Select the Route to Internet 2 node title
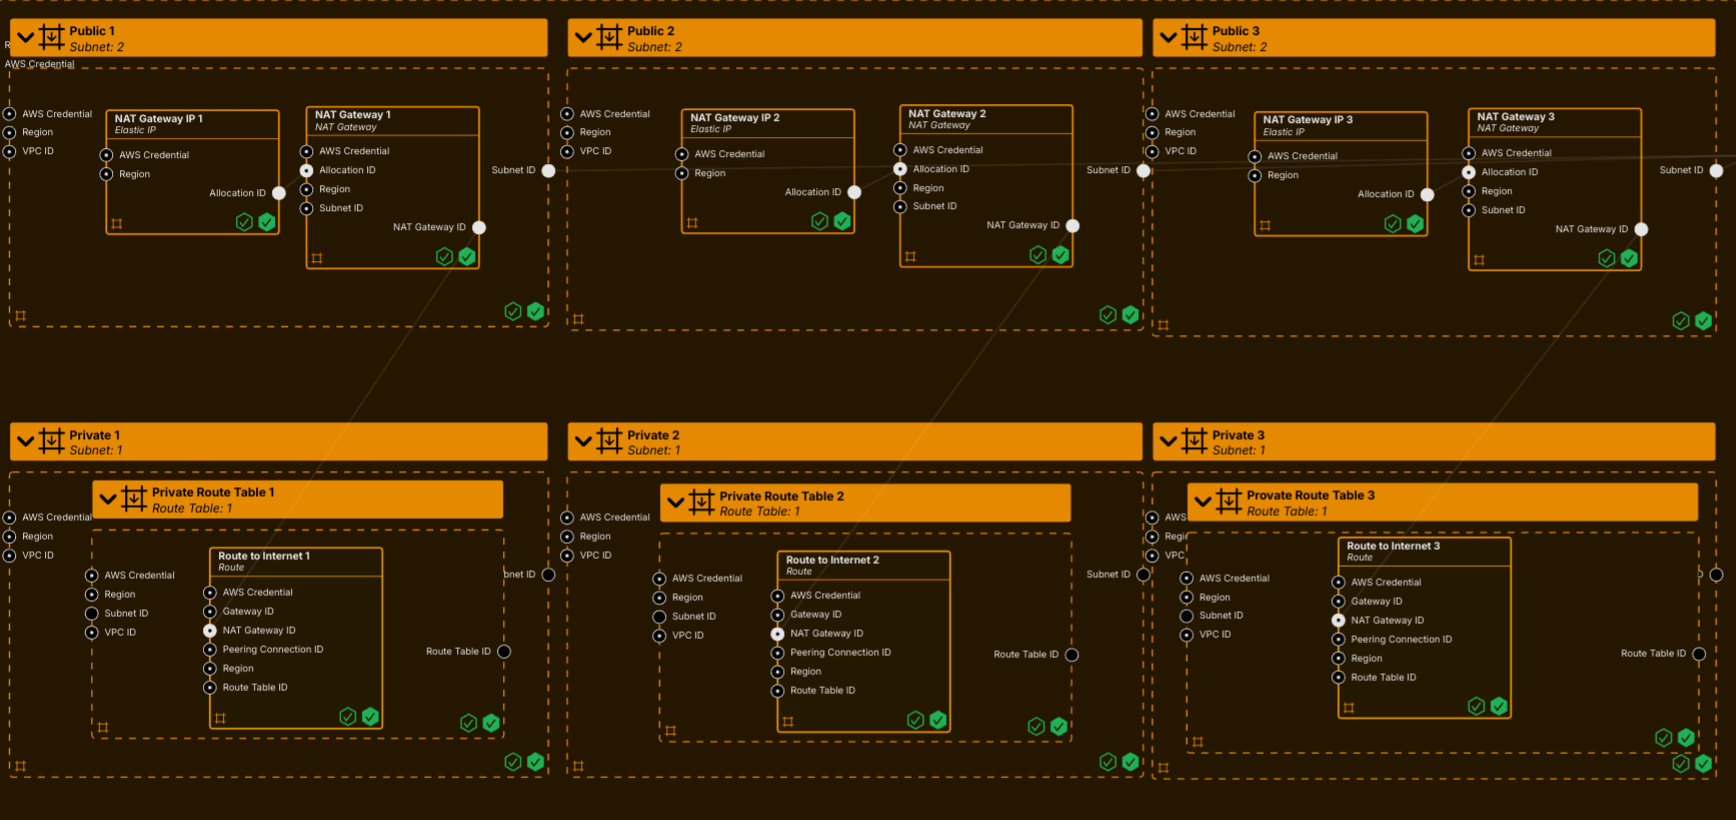 click(x=832, y=560)
